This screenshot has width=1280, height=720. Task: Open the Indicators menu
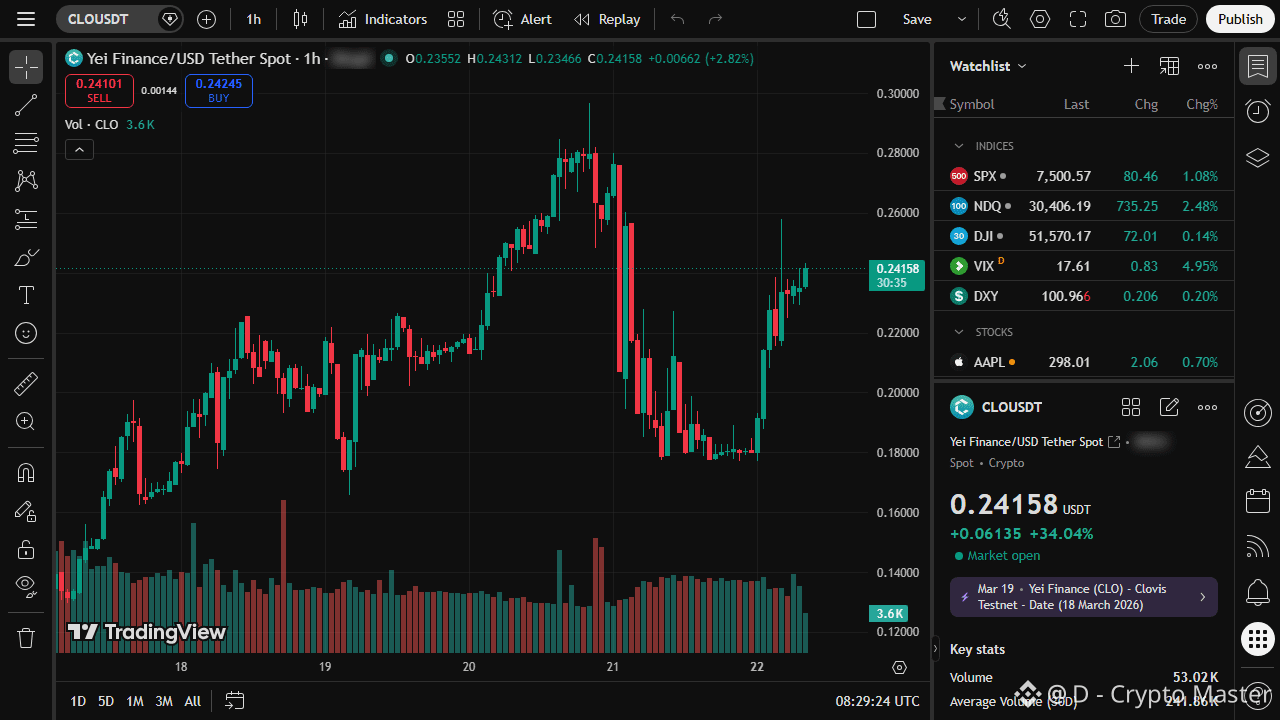pos(383,19)
